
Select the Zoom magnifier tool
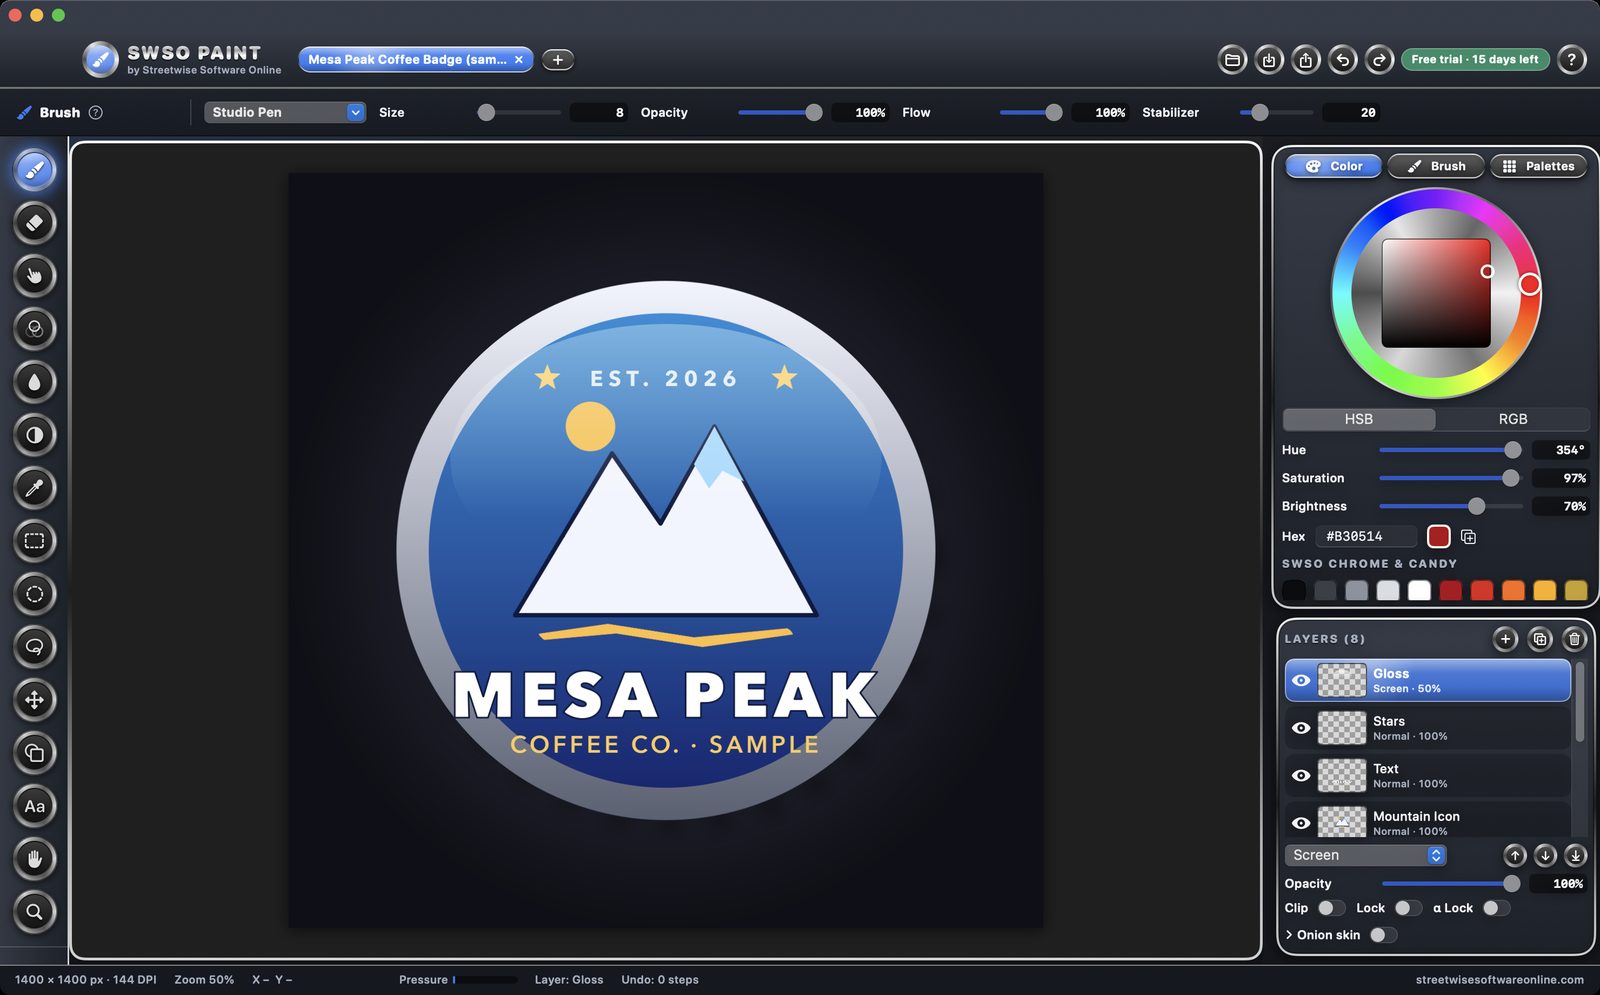pos(34,911)
